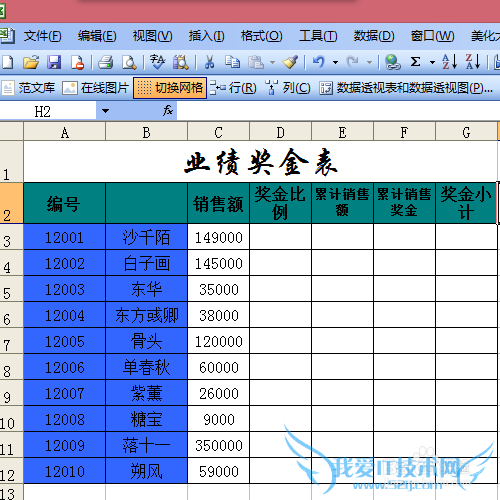Select the 奖金小计 header cell
Viewport: 500px width, 500px height.
coord(466,203)
